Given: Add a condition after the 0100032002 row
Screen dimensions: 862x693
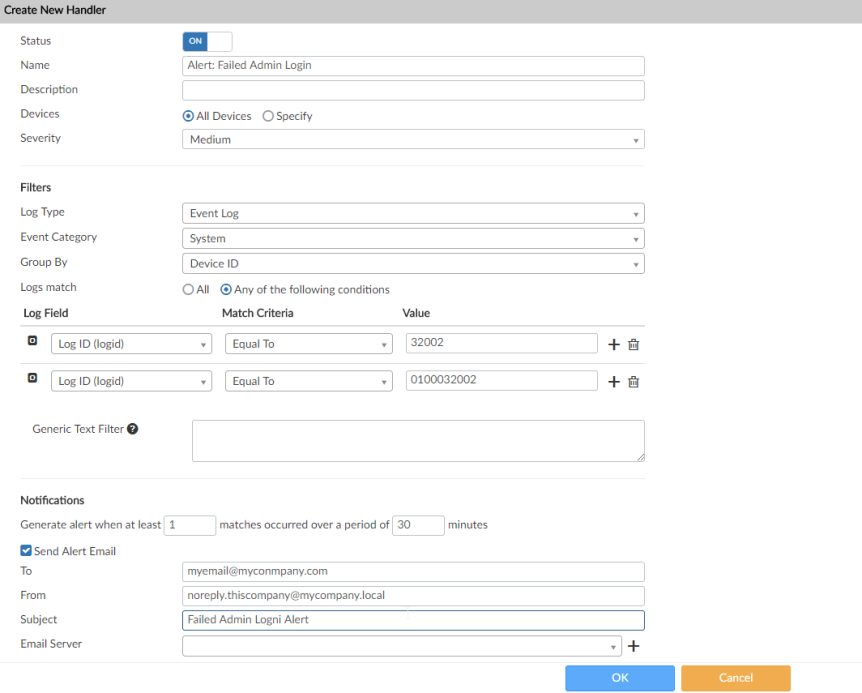Looking at the screenshot, I should click(x=614, y=381).
